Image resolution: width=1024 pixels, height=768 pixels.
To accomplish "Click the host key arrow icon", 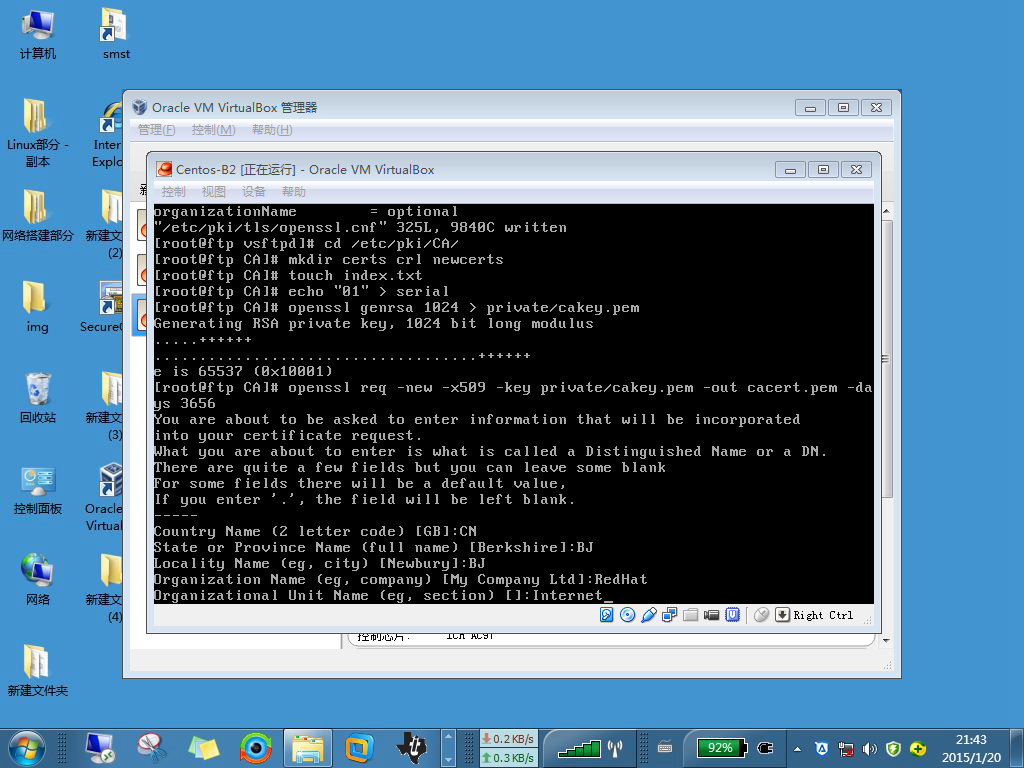I will [x=782, y=615].
